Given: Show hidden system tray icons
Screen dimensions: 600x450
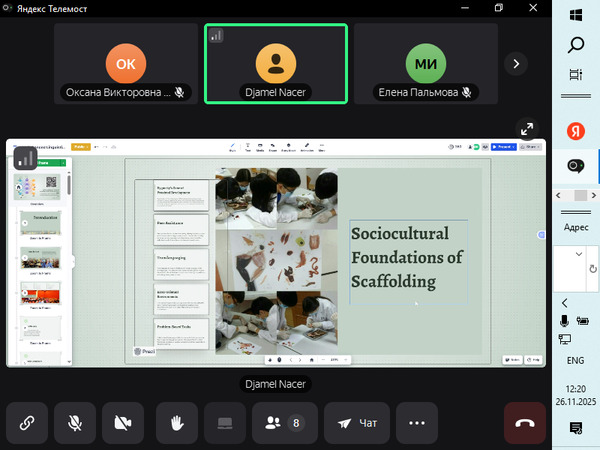Looking at the screenshot, I should coord(565,303).
